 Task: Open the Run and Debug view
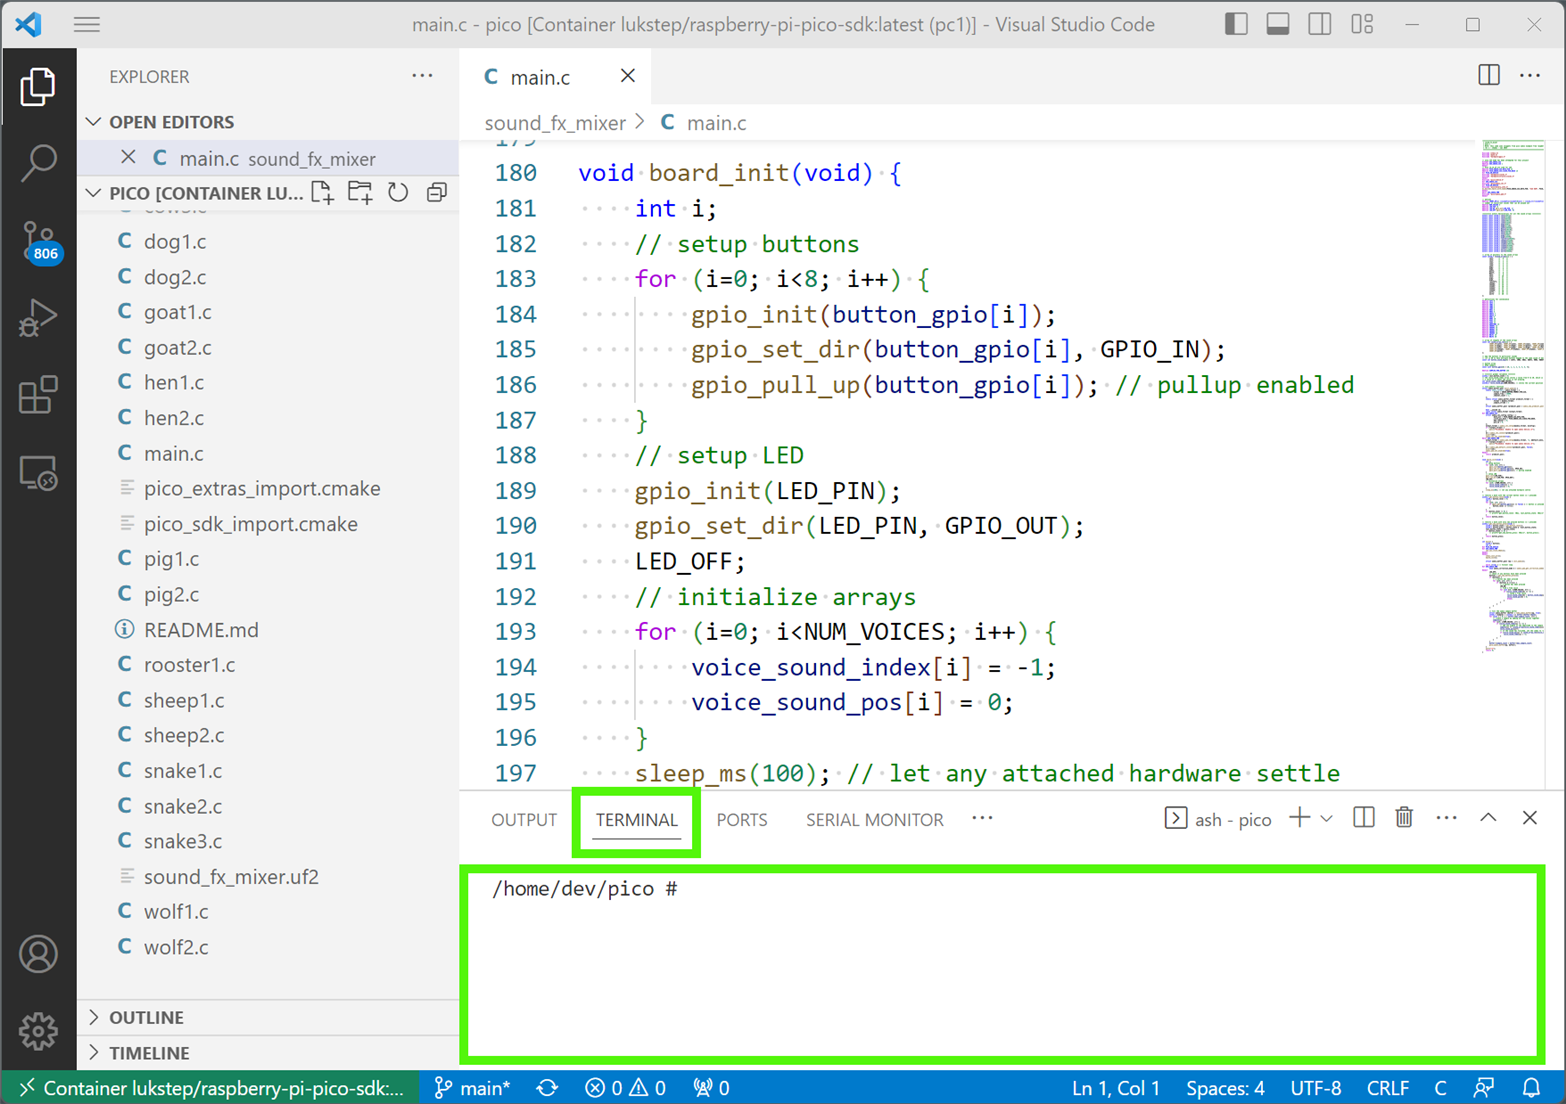click(x=38, y=318)
